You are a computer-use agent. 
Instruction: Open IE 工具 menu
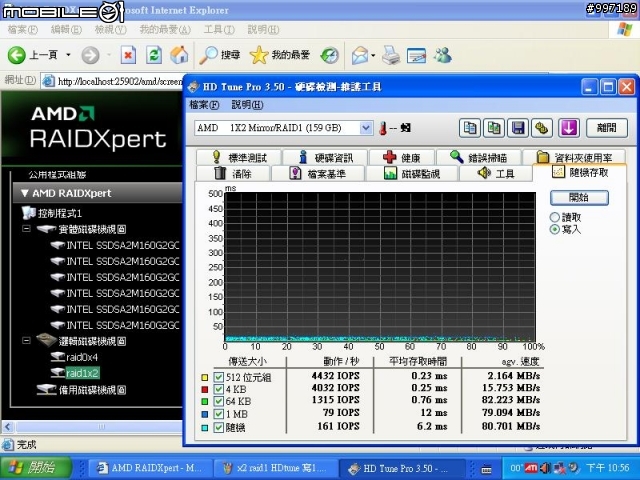click(x=219, y=29)
